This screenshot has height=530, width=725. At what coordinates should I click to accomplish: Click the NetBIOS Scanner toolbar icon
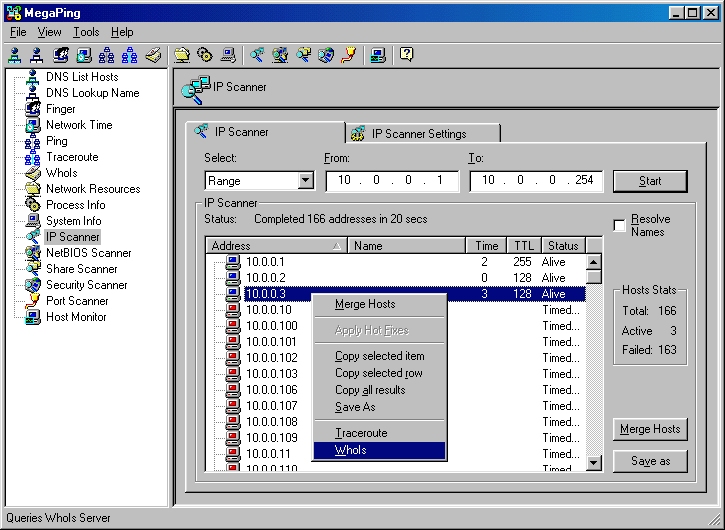(x=280, y=55)
